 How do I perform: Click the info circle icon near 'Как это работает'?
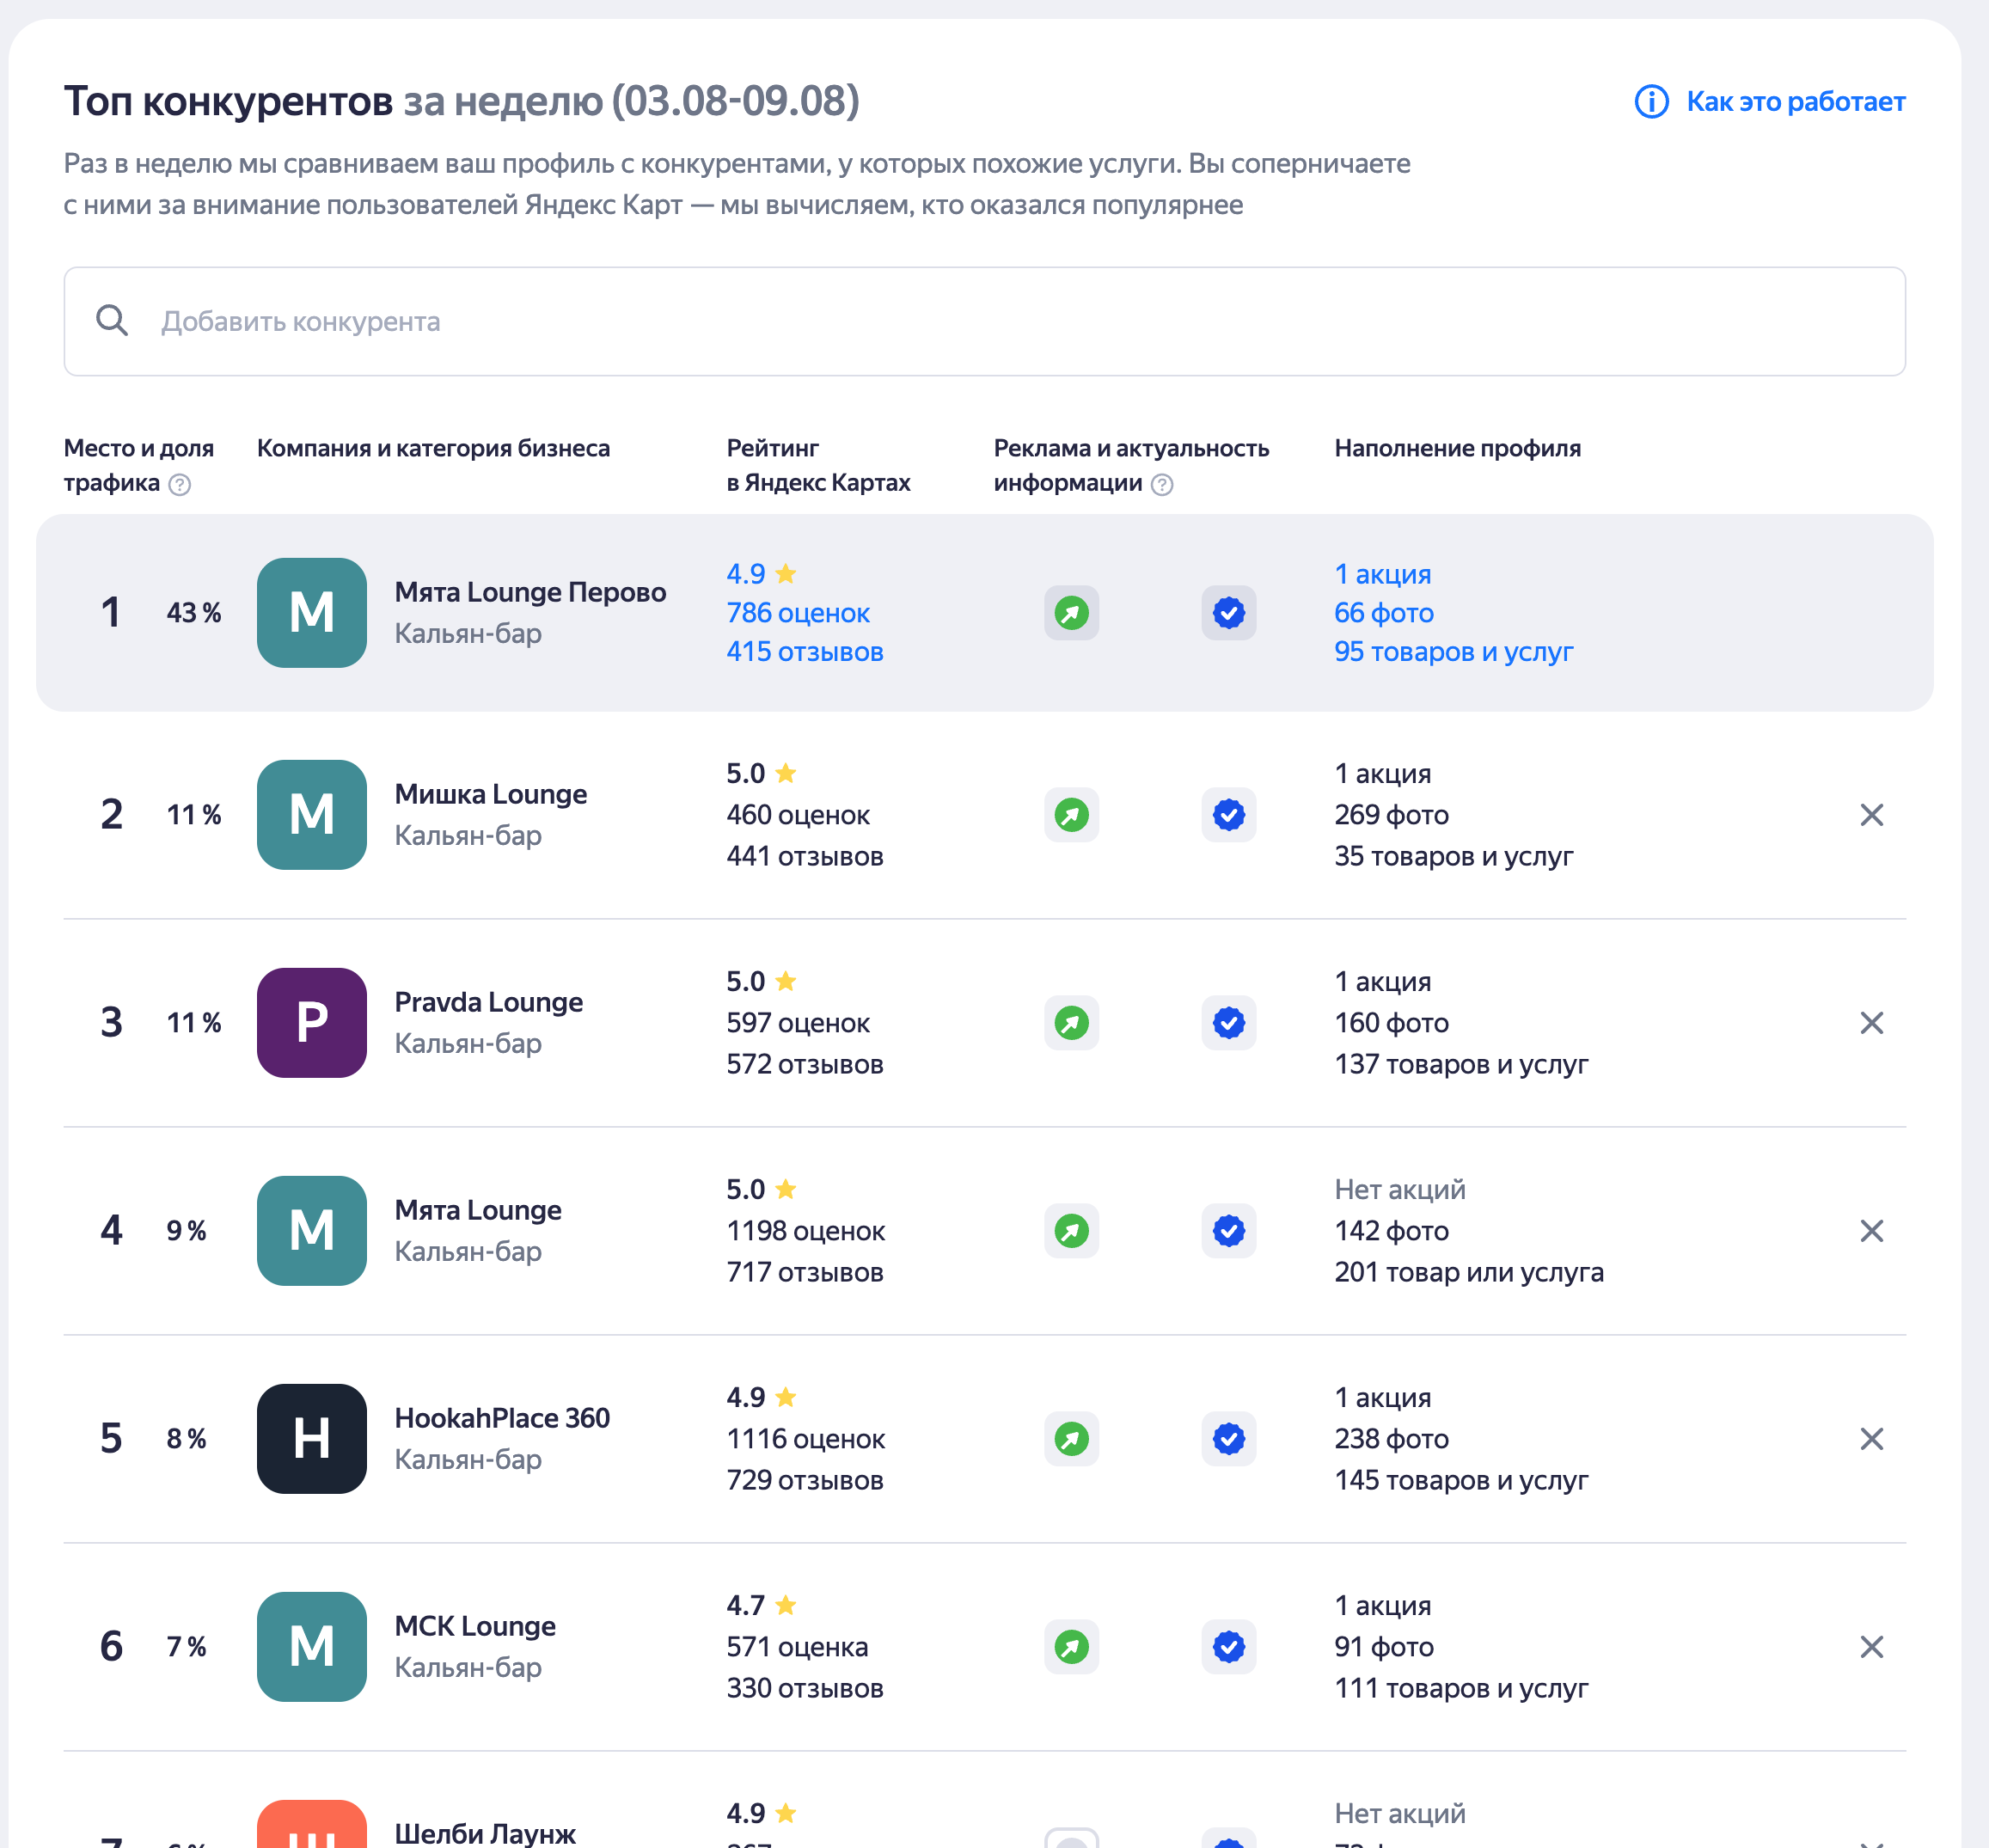[x=1651, y=101]
